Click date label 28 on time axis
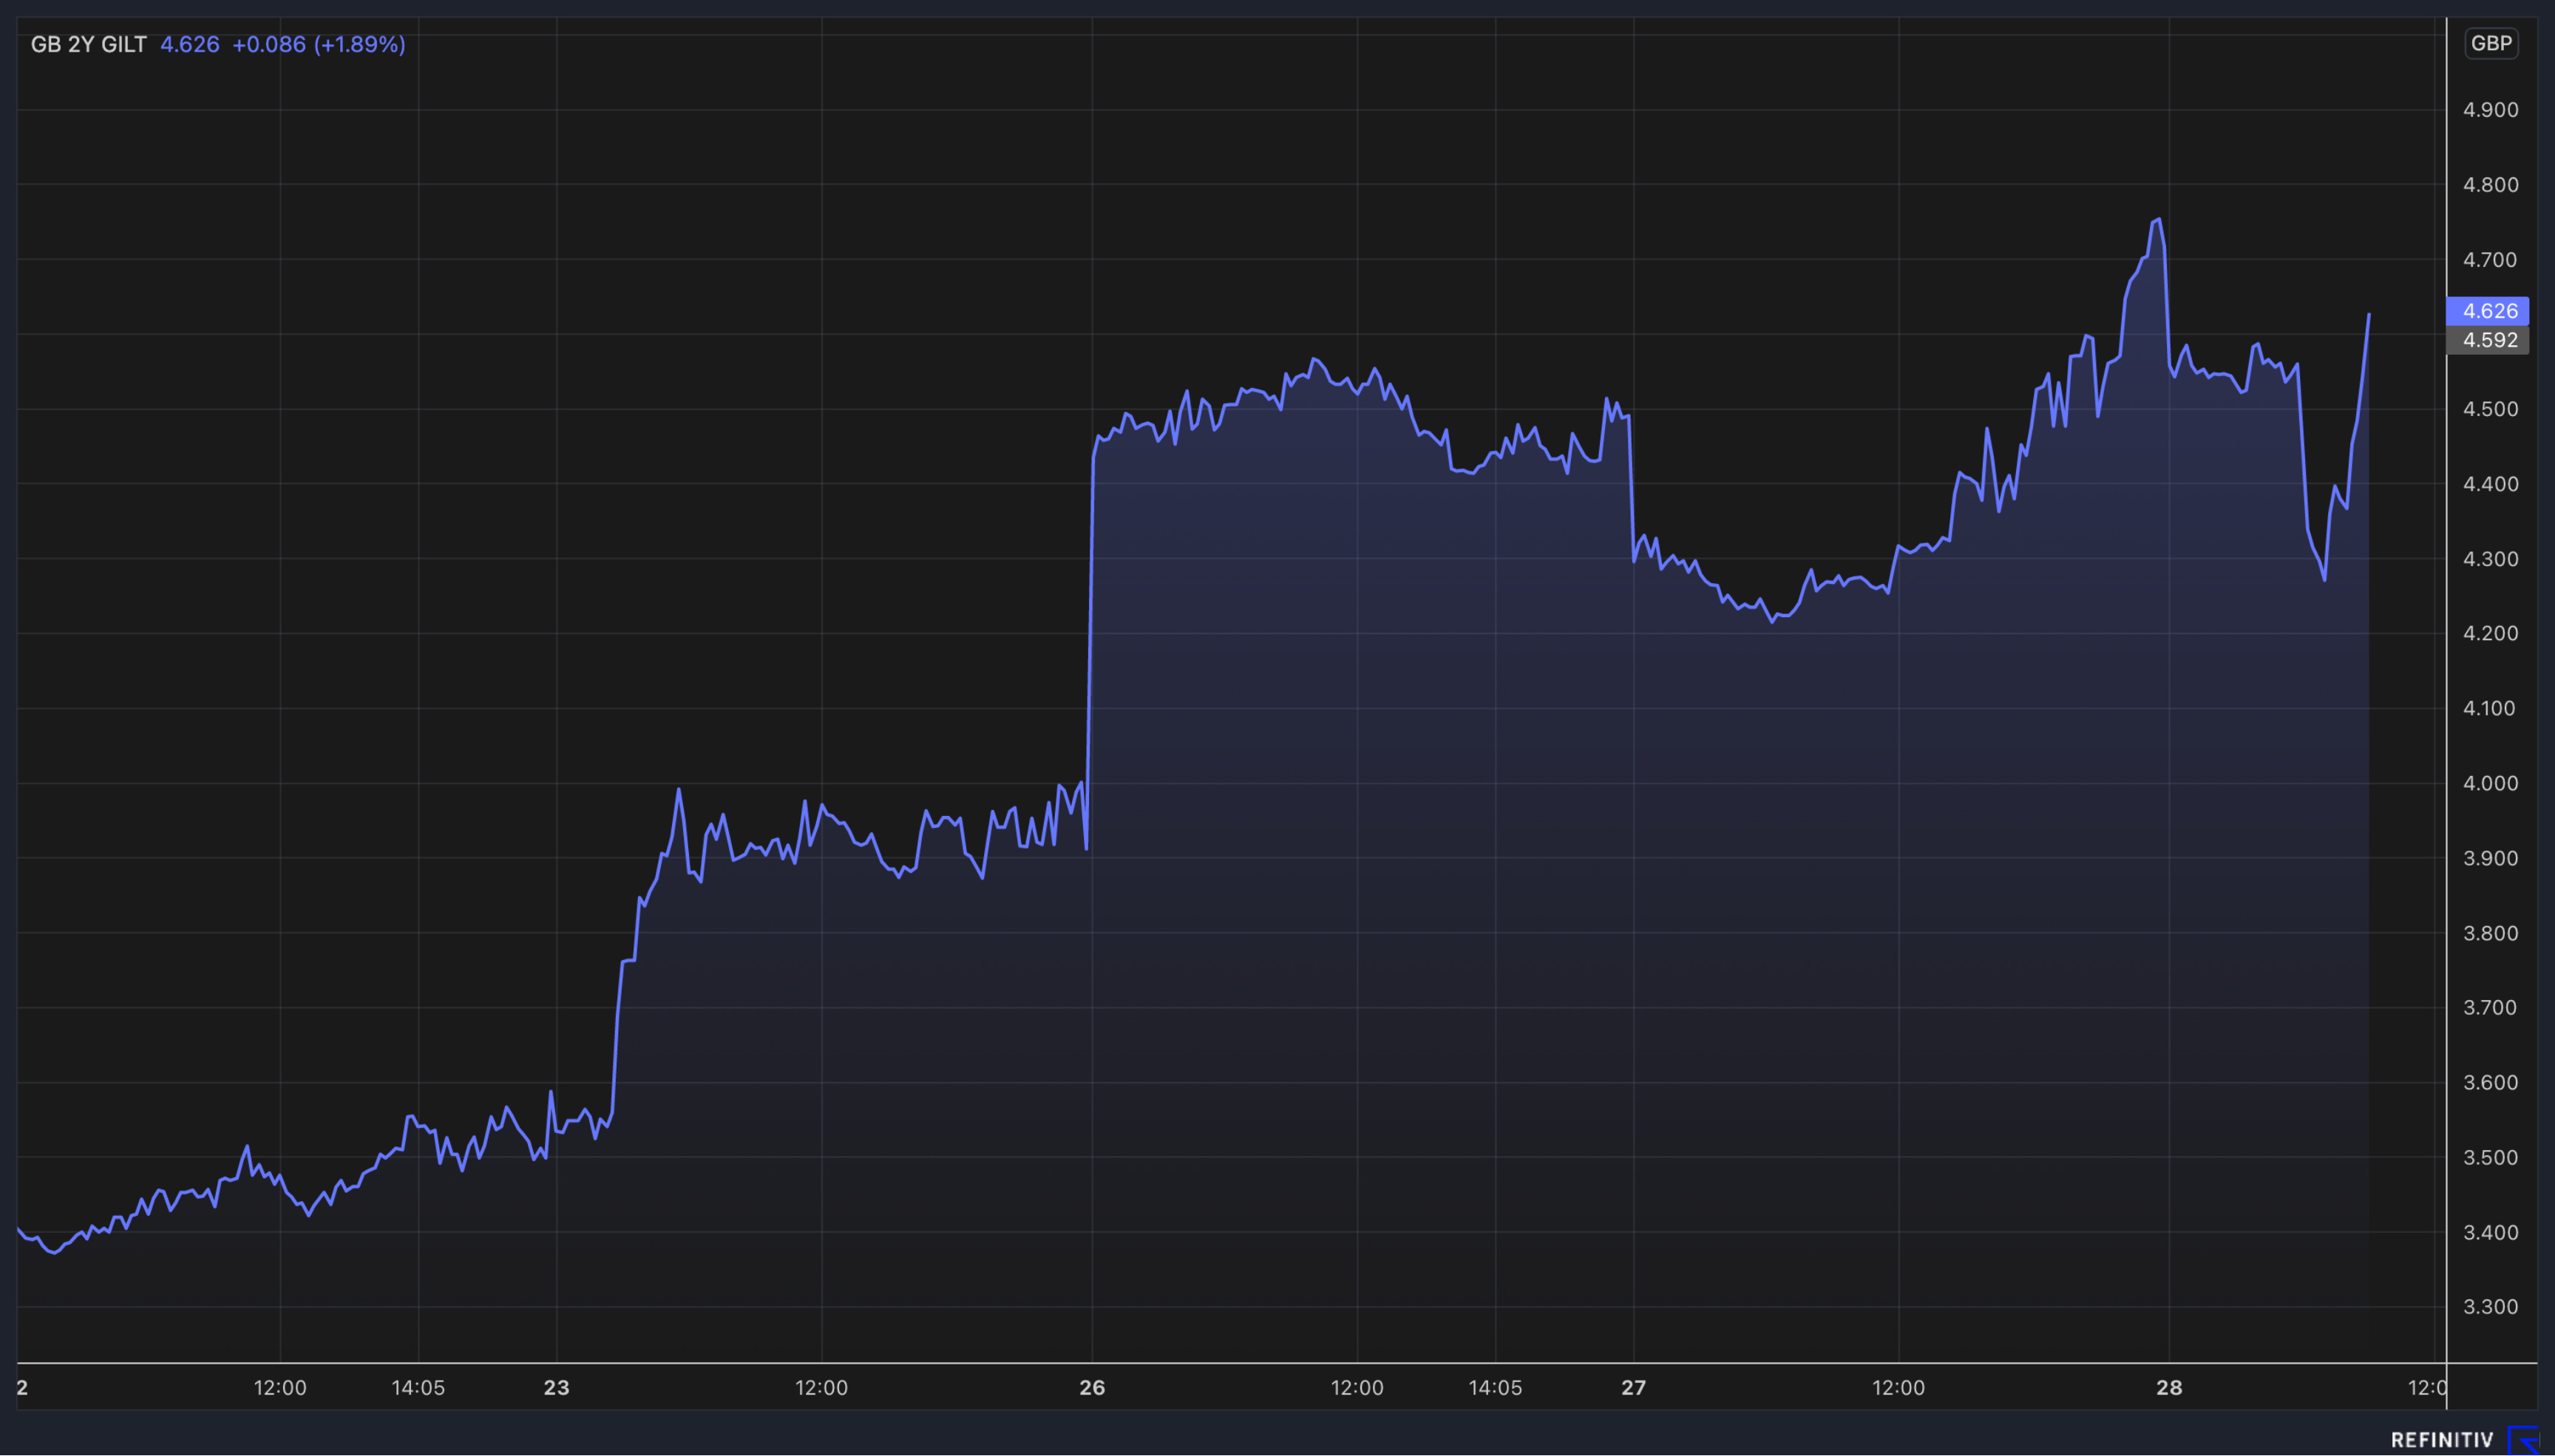 coord(2169,1388)
